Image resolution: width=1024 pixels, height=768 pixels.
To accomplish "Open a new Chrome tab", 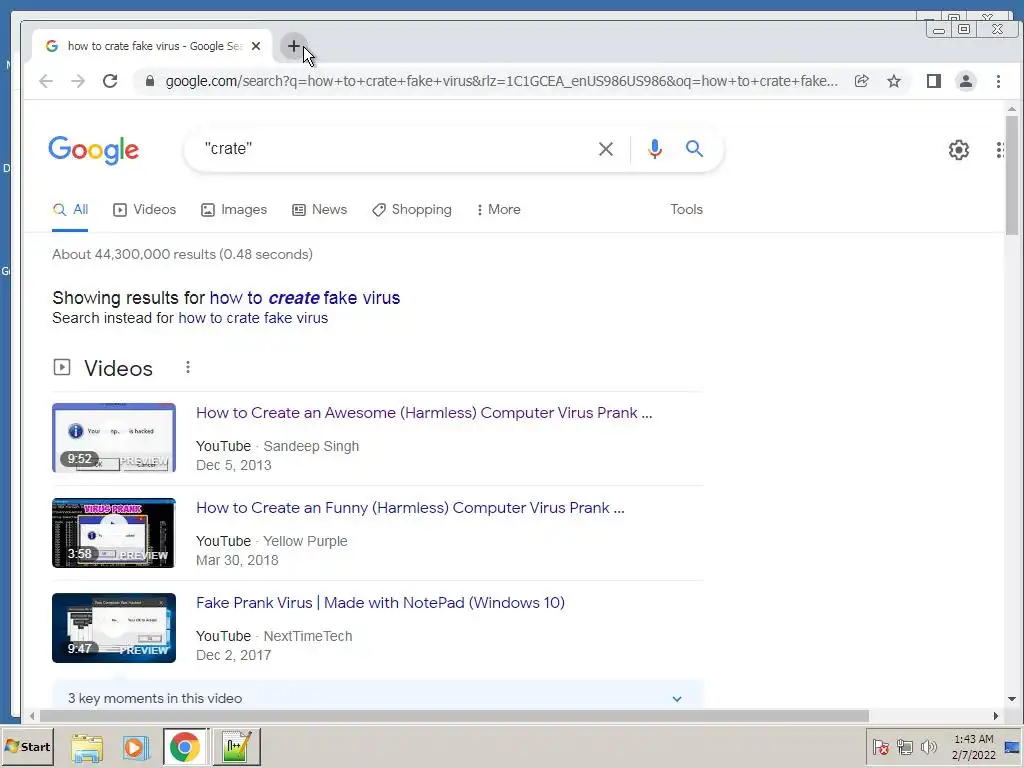I will click(293, 46).
